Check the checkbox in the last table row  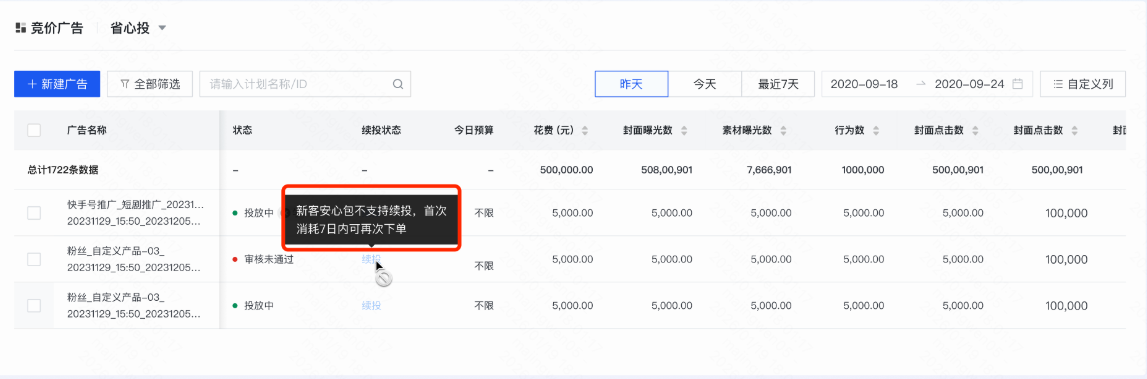[34, 305]
